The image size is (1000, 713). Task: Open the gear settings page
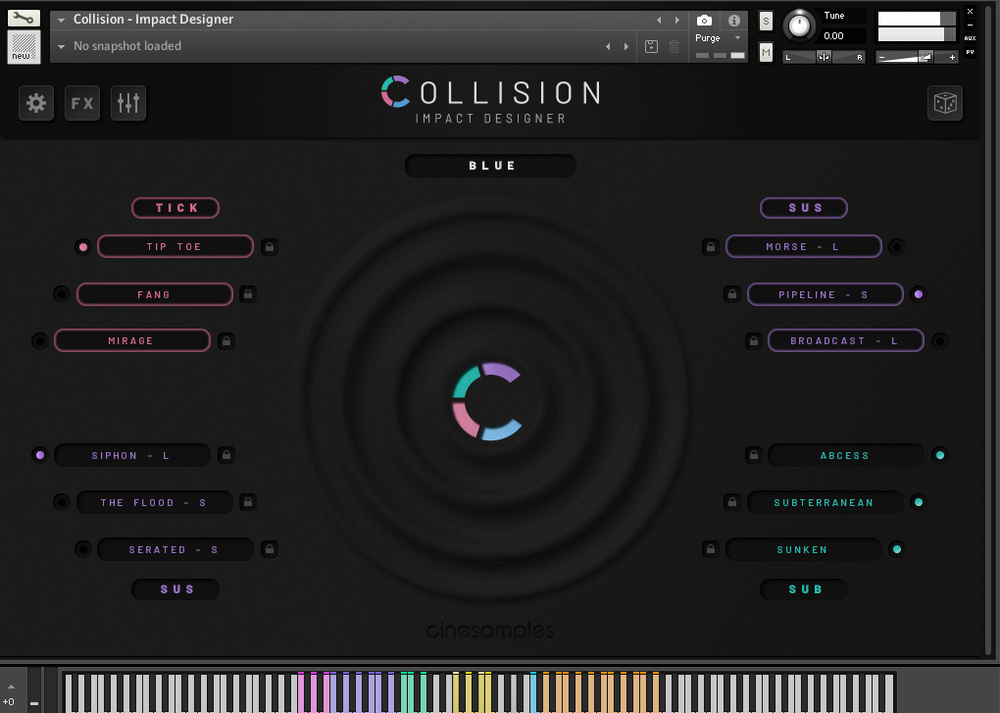36,103
